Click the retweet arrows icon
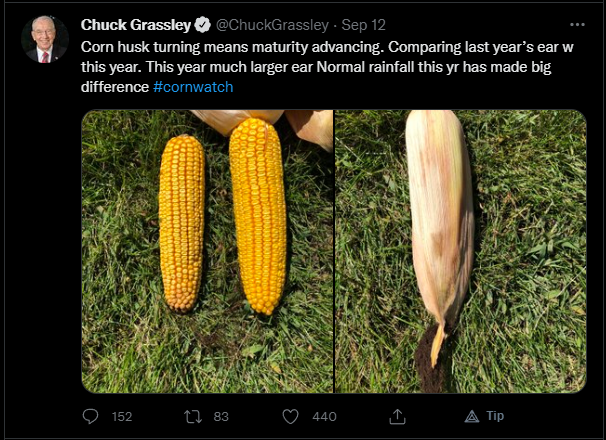The height and width of the screenshot is (440, 606). 194,416
